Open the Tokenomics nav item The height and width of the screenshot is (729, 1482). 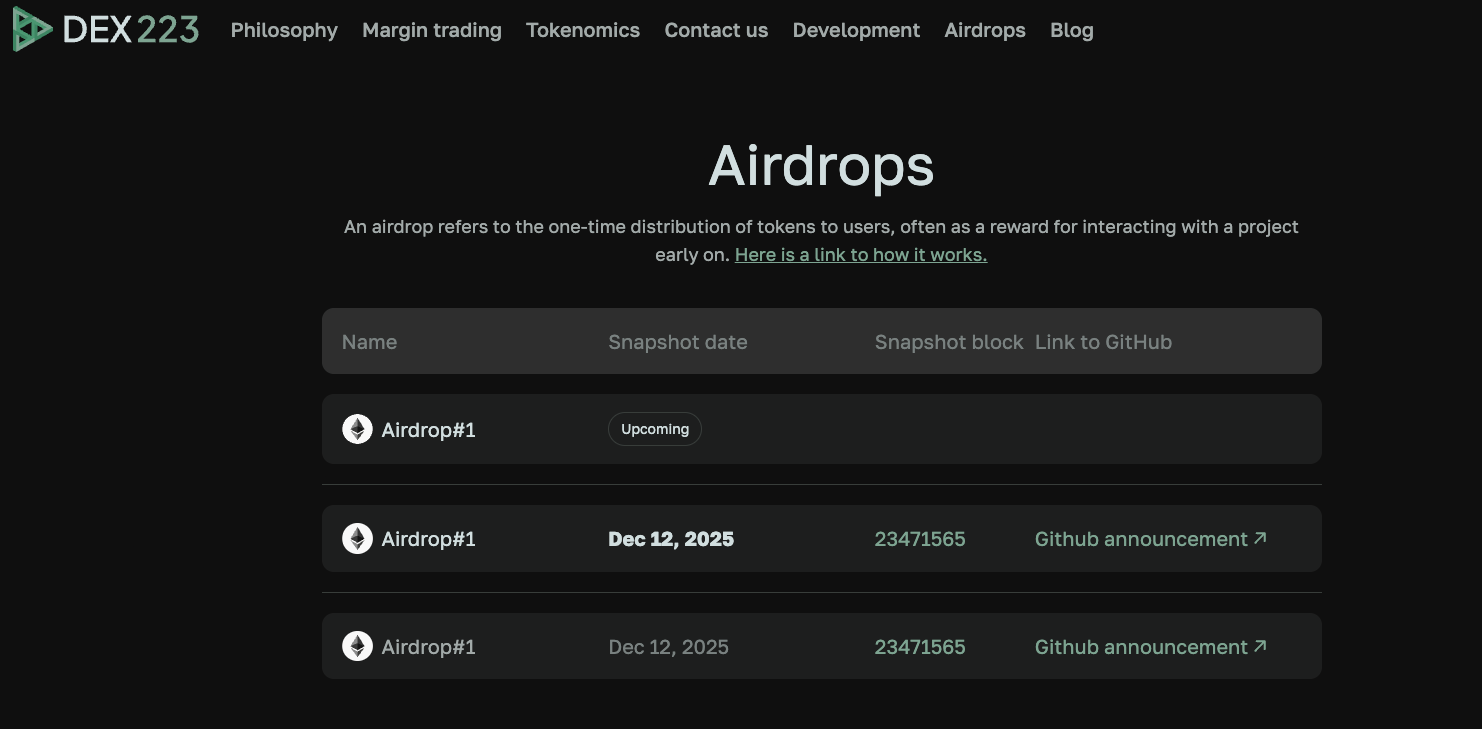point(583,30)
